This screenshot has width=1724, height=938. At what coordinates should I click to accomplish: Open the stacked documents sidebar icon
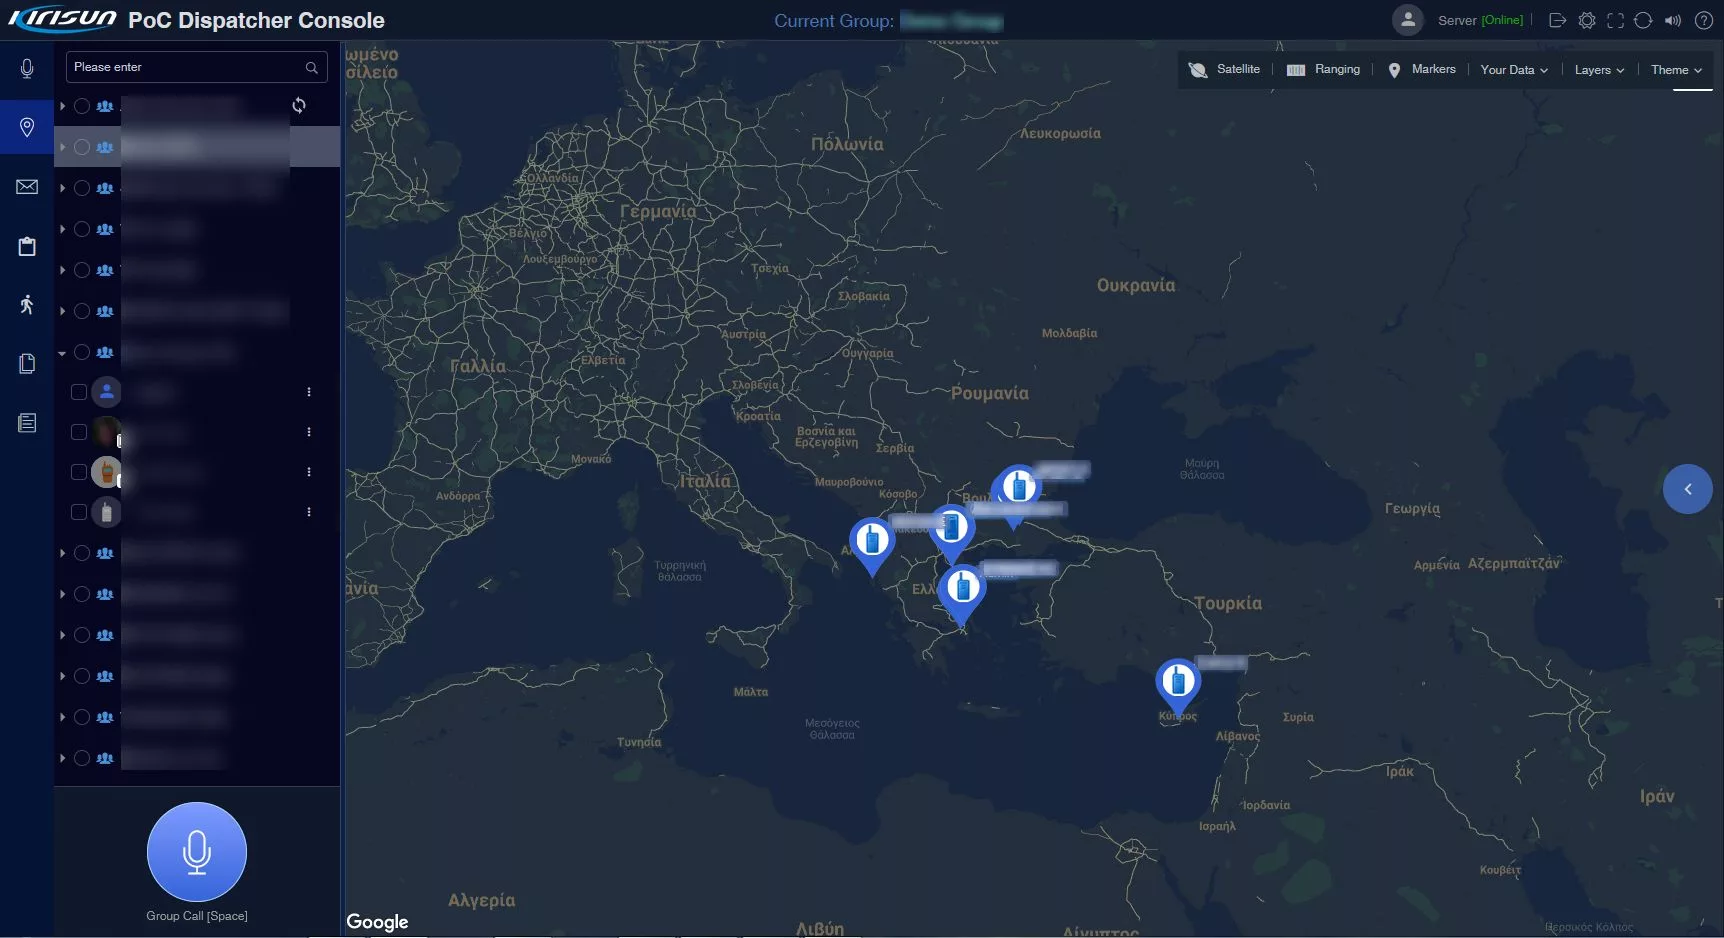(x=27, y=364)
